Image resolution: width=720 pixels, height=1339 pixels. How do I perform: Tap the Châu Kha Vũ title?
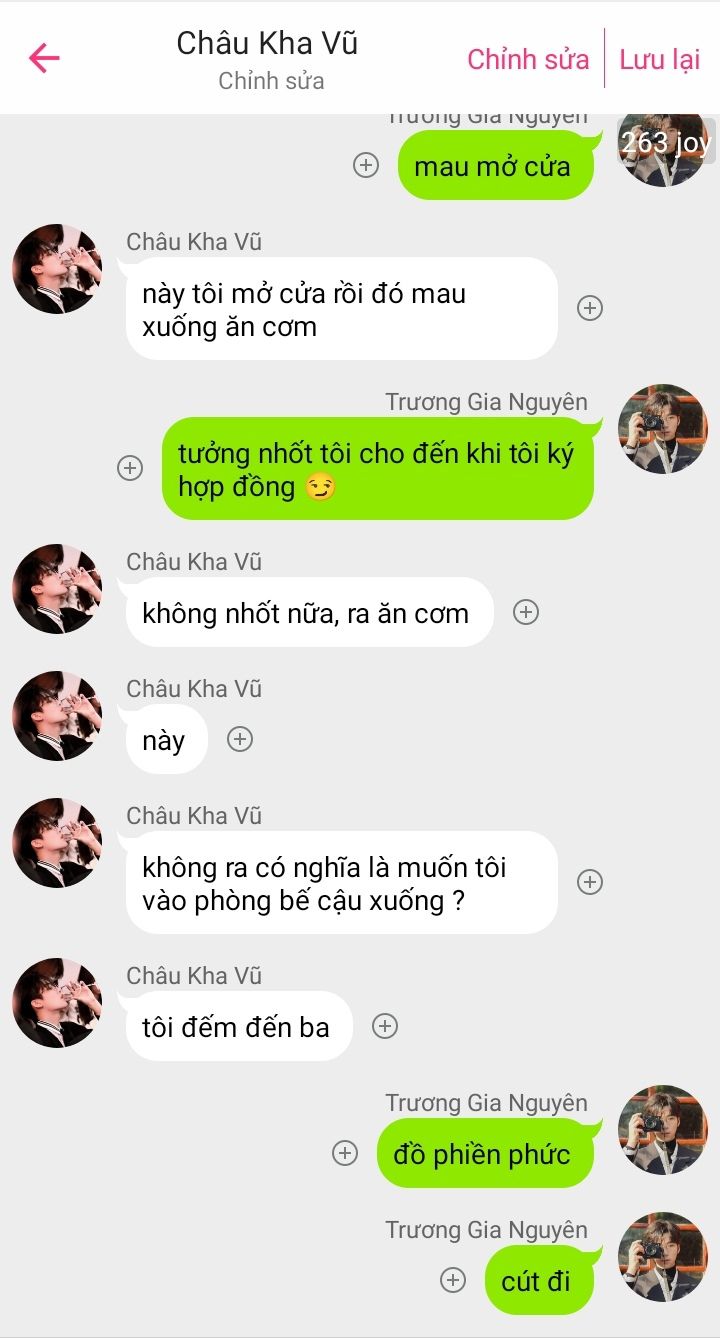coord(267,43)
